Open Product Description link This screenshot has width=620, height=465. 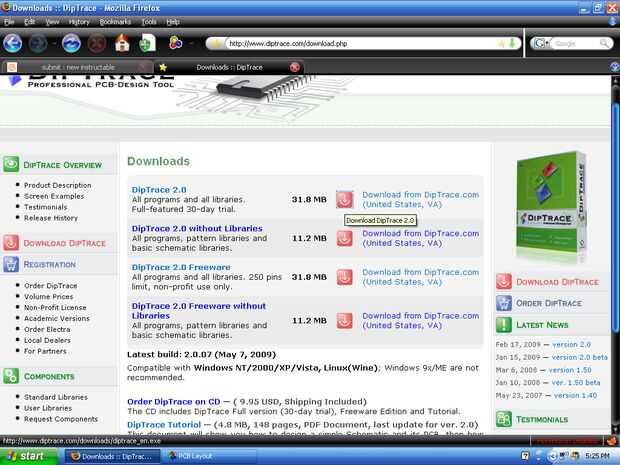[x=57, y=185]
